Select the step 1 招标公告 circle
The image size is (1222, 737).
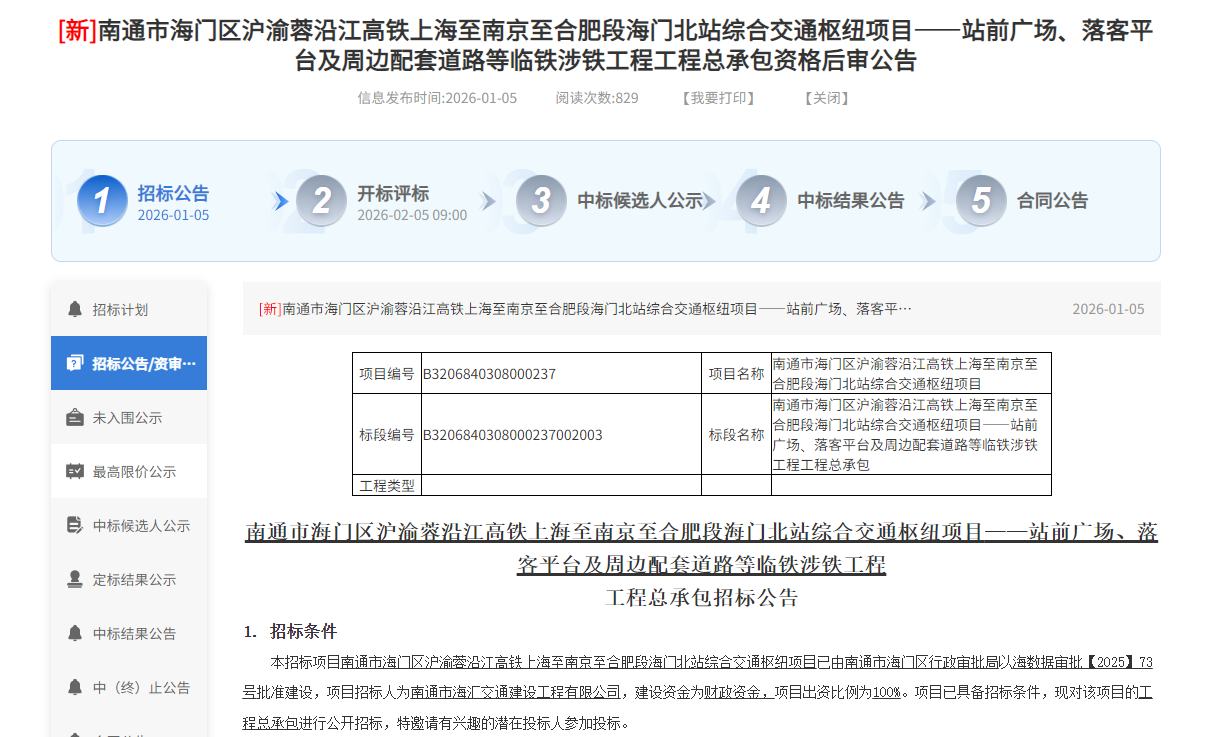pos(102,200)
